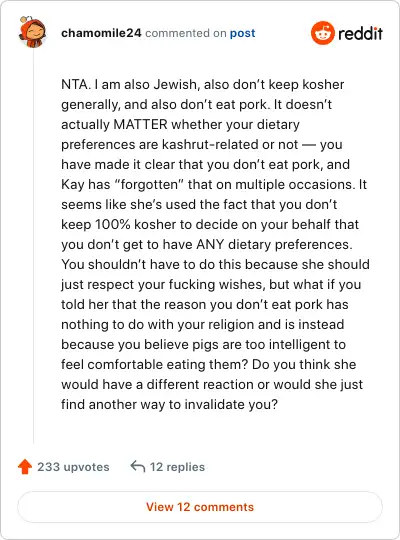Click the View 12 comments button
The height and width of the screenshot is (540, 400).
coord(200,507)
